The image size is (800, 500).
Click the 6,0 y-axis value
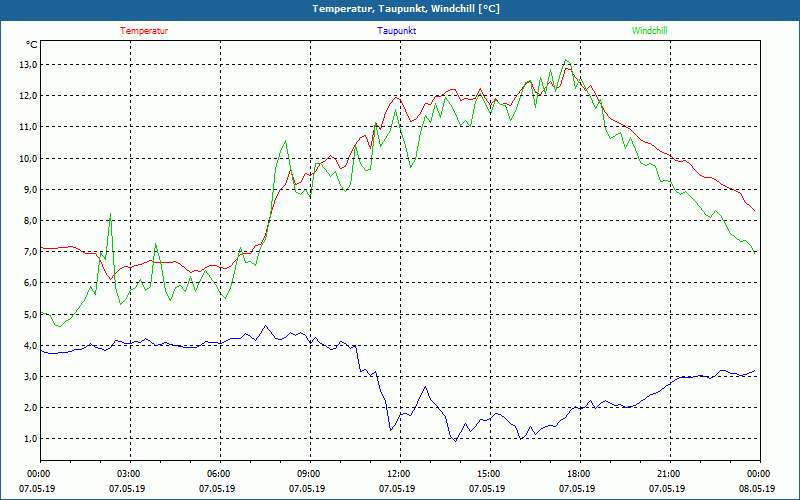click(31, 283)
